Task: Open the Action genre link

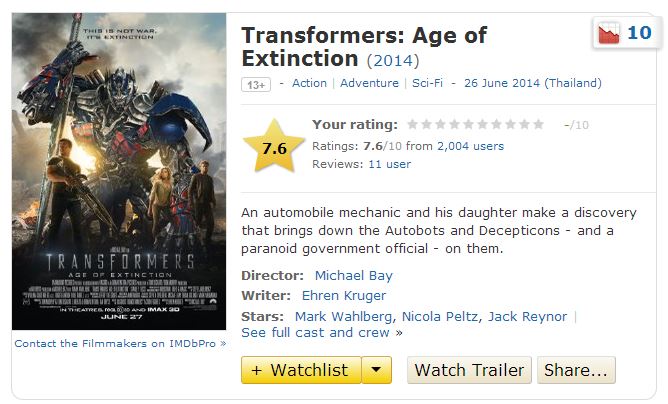Action: (309, 83)
